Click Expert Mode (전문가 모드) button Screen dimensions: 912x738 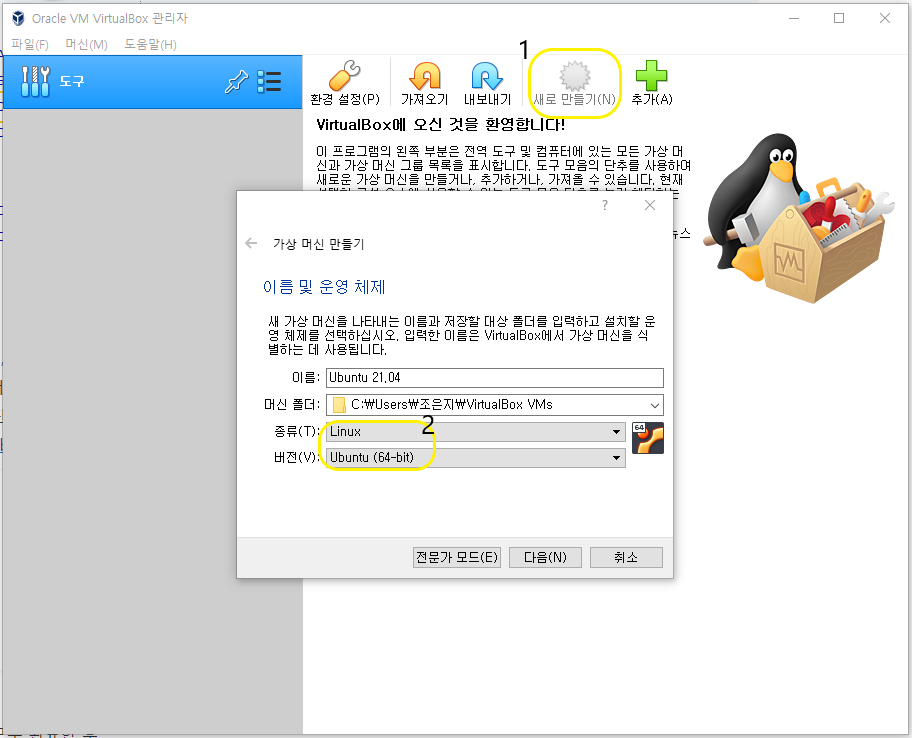pos(457,557)
